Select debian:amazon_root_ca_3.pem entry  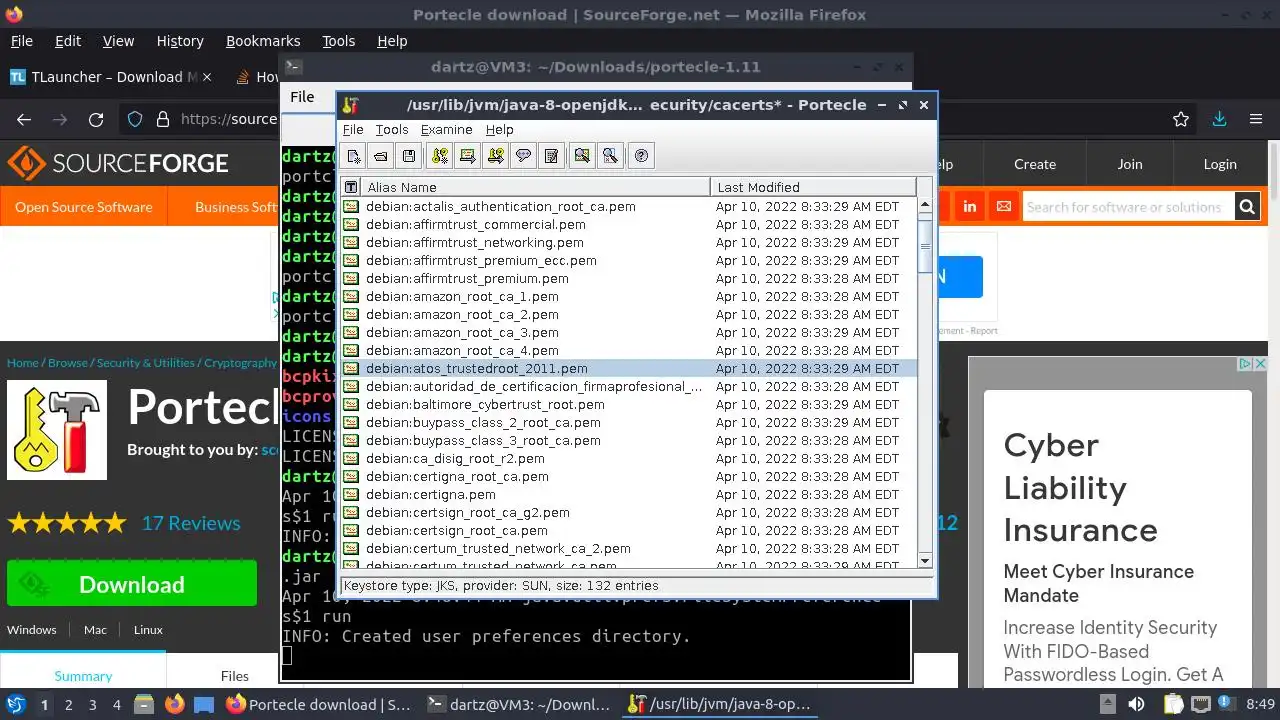(629, 332)
